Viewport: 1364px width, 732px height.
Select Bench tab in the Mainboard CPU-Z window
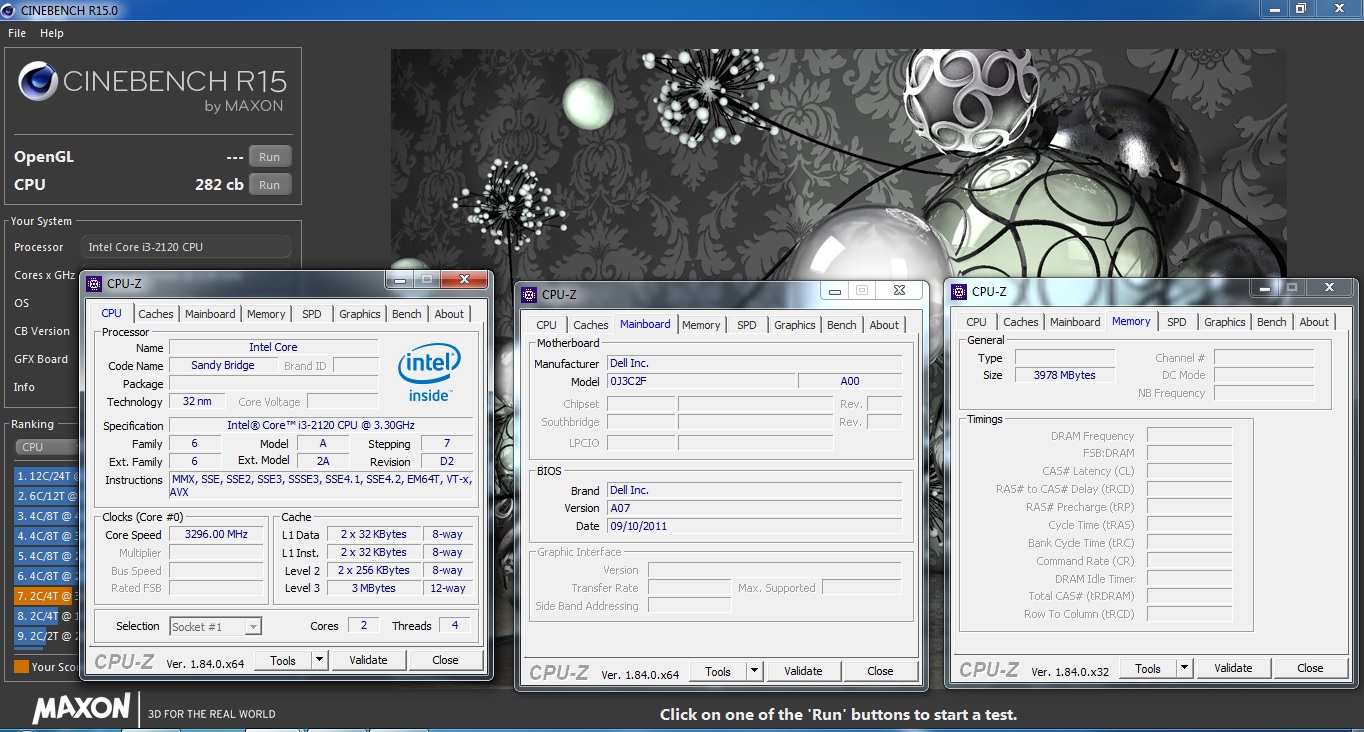[842, 325]
